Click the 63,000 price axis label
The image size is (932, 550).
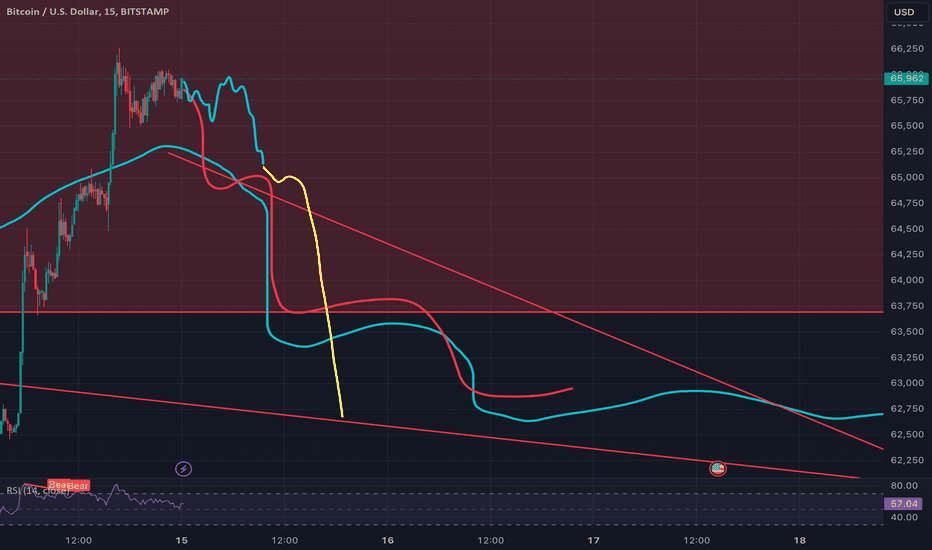pyautogui.click(x=906, y=383)
